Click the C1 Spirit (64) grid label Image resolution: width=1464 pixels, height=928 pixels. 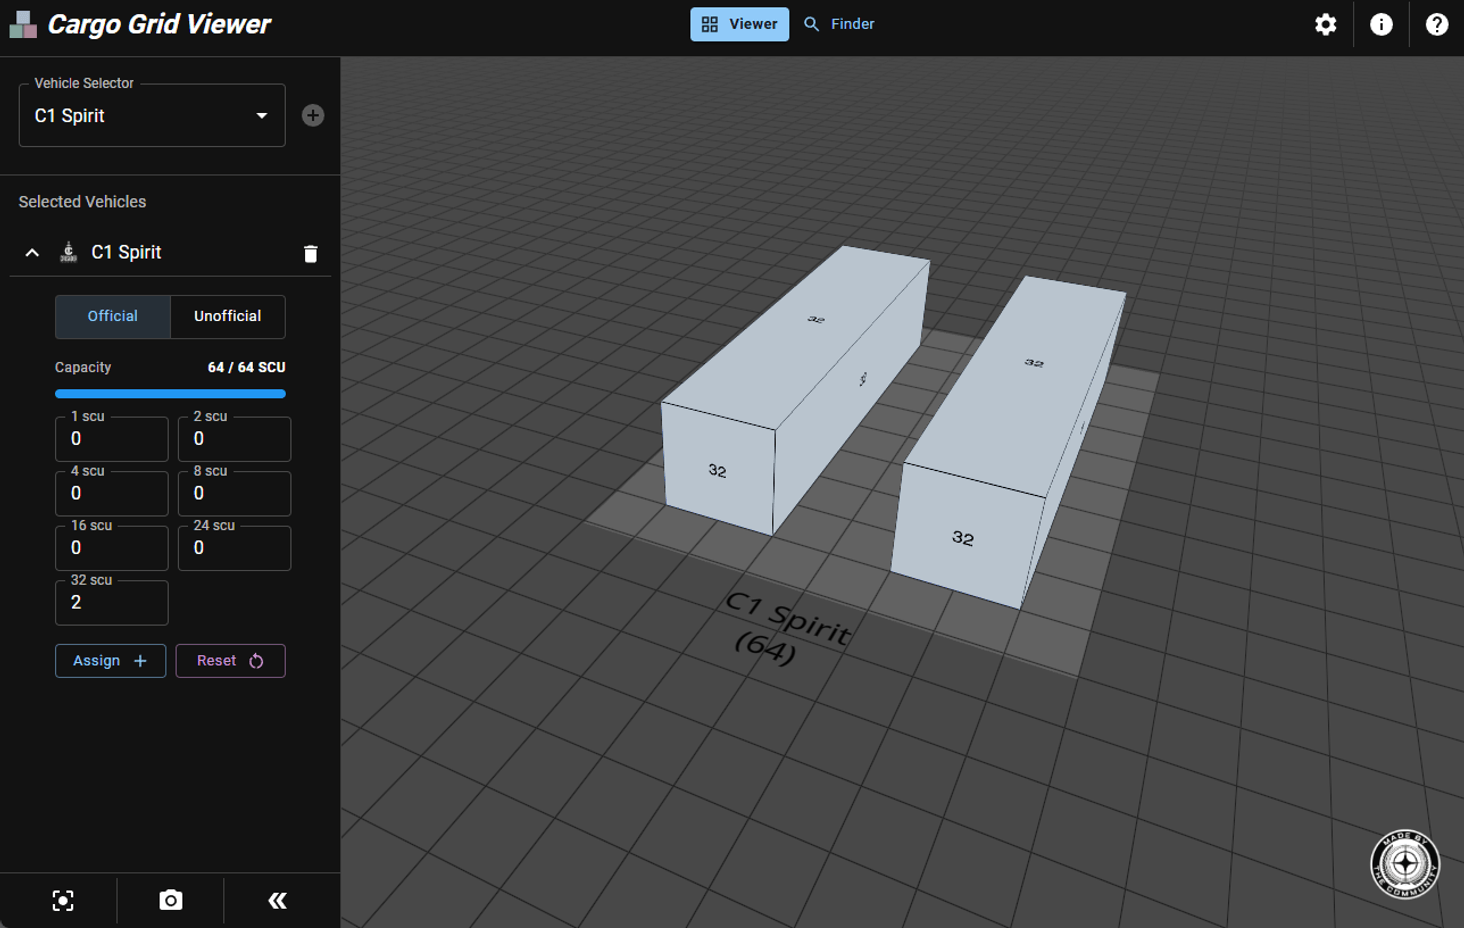[x=788, y=628]
